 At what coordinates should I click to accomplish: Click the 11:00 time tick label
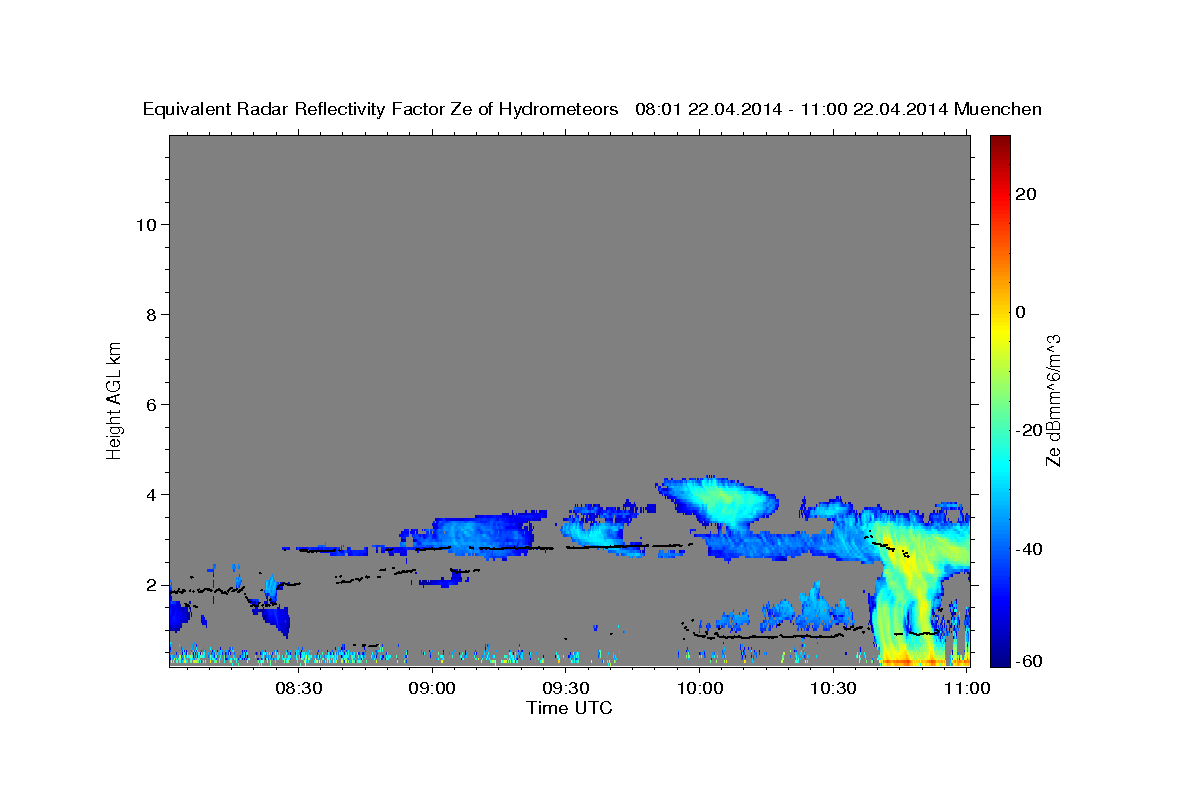click(966, 688)
